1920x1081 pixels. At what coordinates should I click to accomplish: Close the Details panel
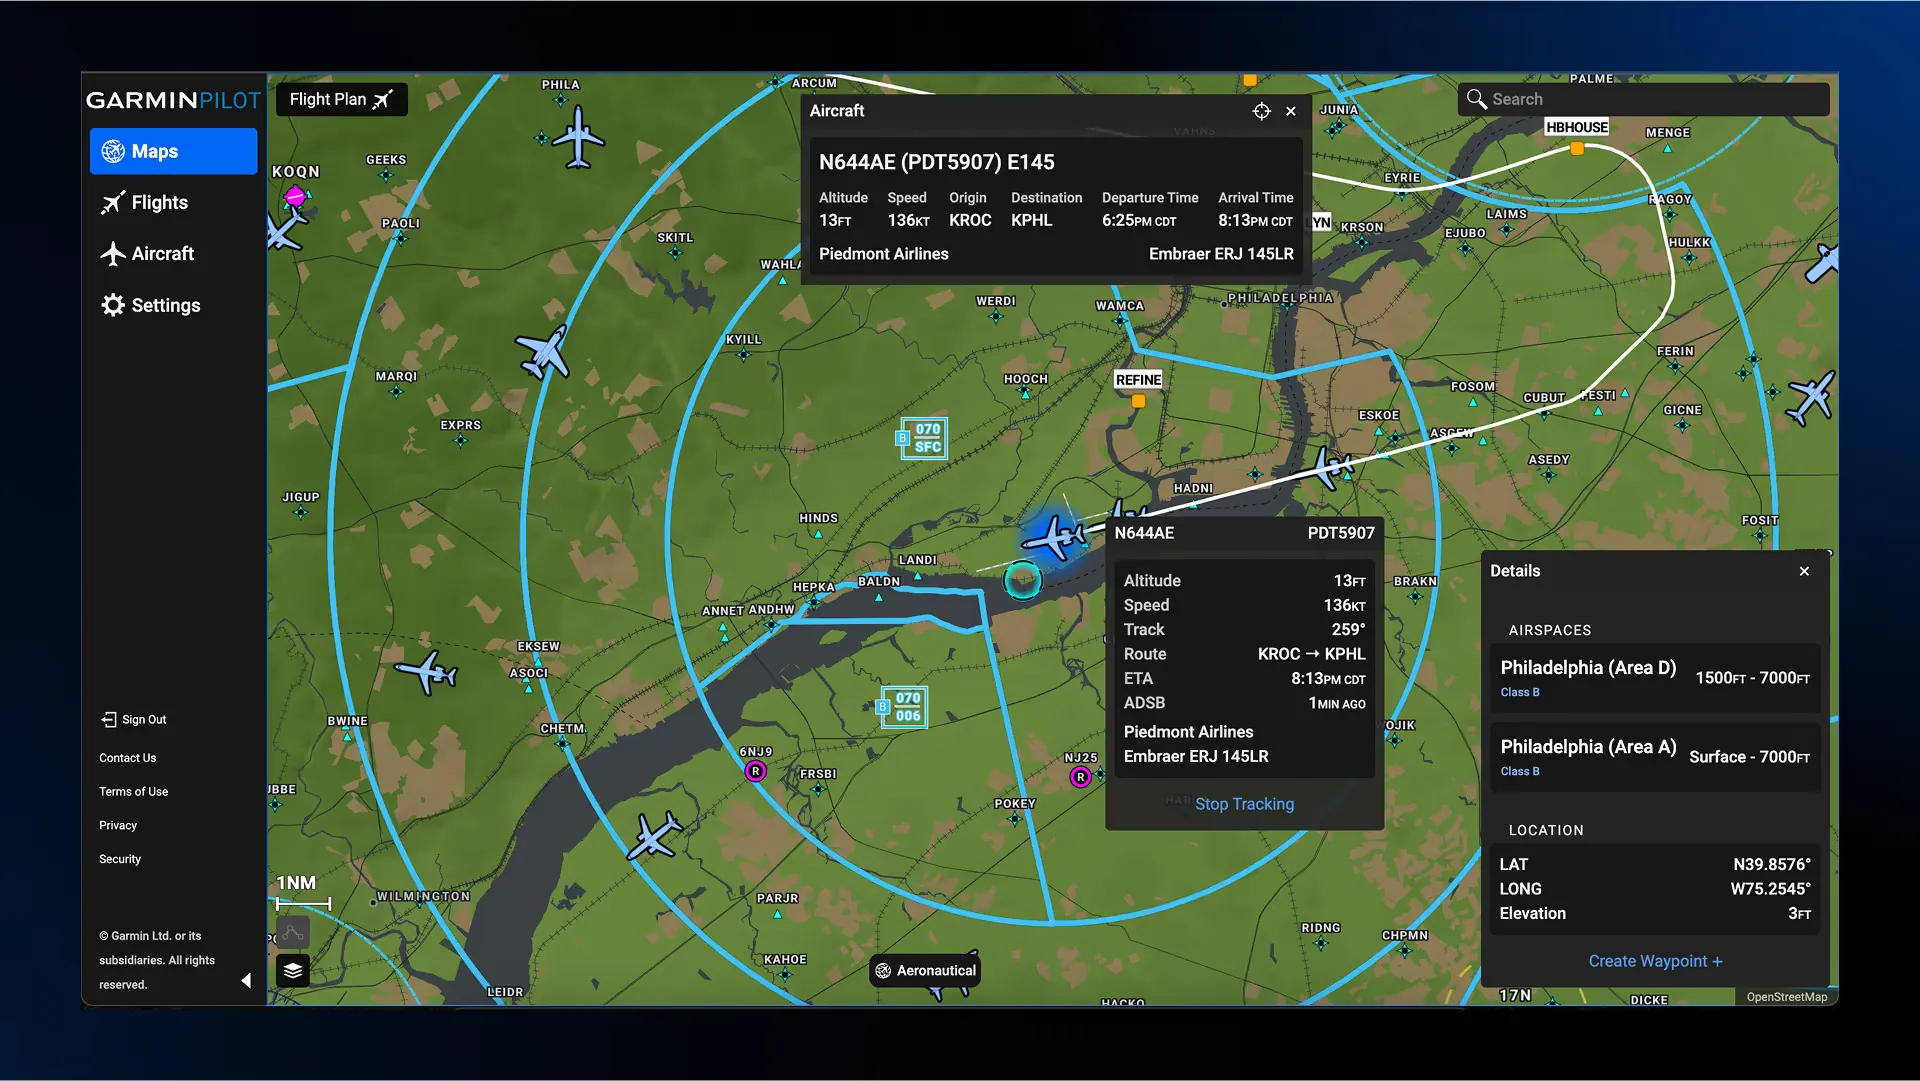tap(1804, 571)
